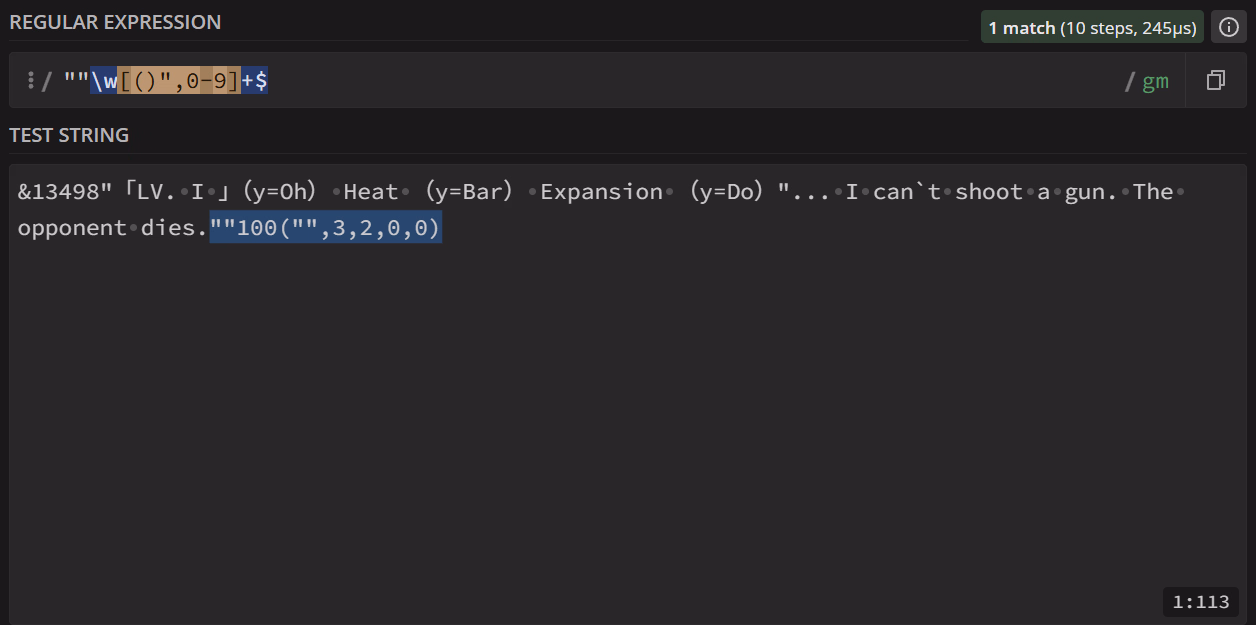Place cursor on the word opponent
Viewport: 1256px width, 625px height.
coord(72,228)
